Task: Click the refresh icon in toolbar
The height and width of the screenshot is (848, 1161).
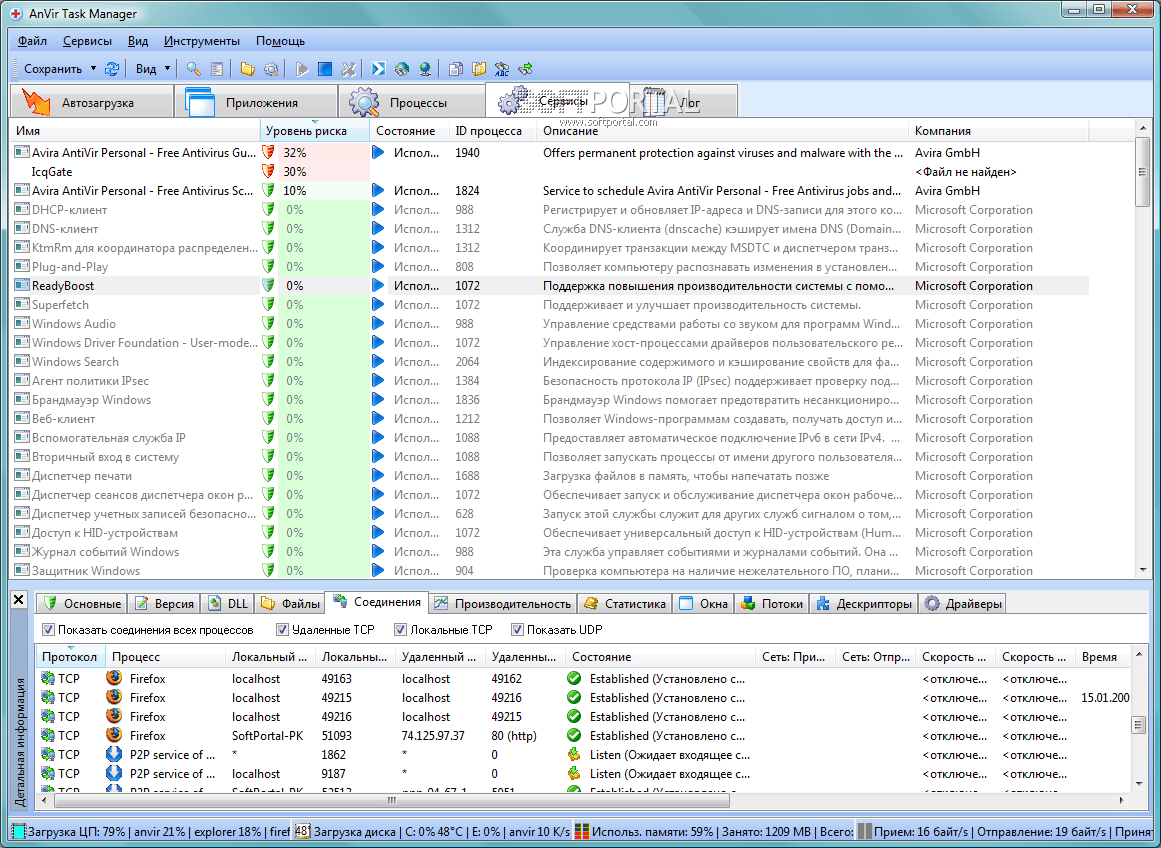Action: (x=112, y=69)
